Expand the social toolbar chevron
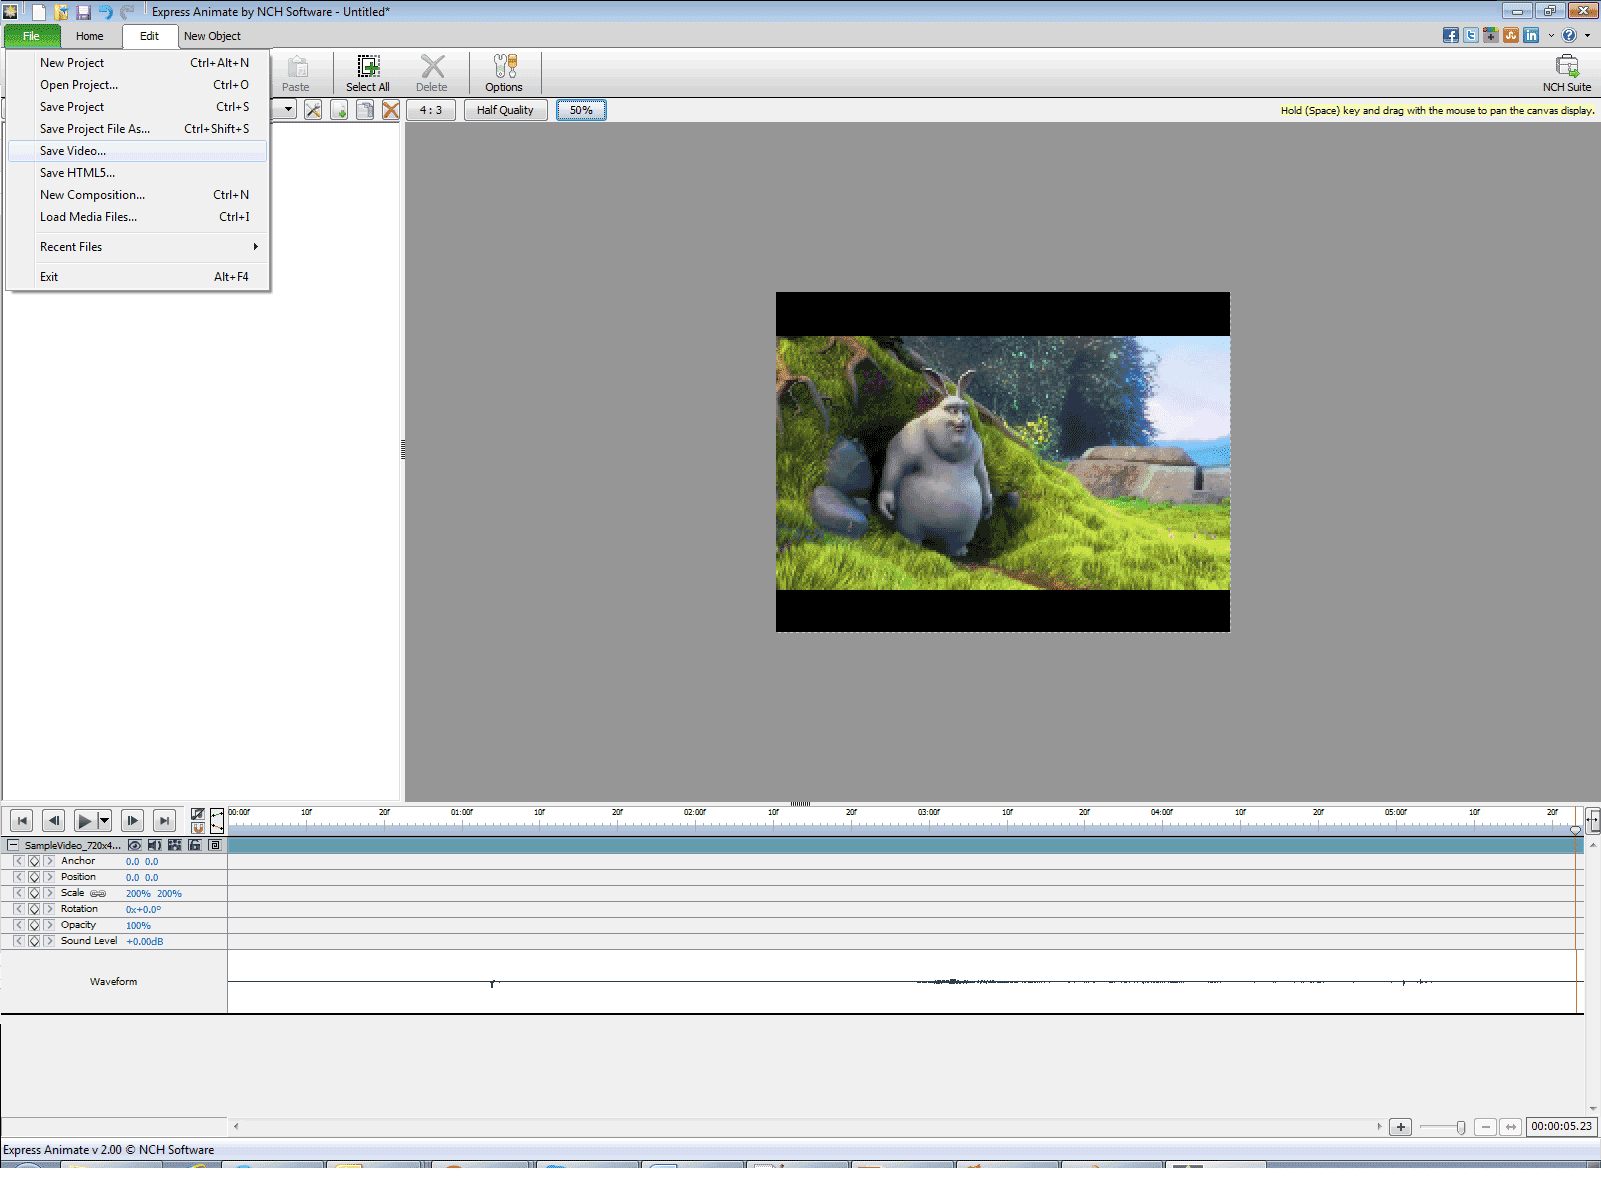The height and width of the screenshot is (1200, 1601). (1551, 35)
